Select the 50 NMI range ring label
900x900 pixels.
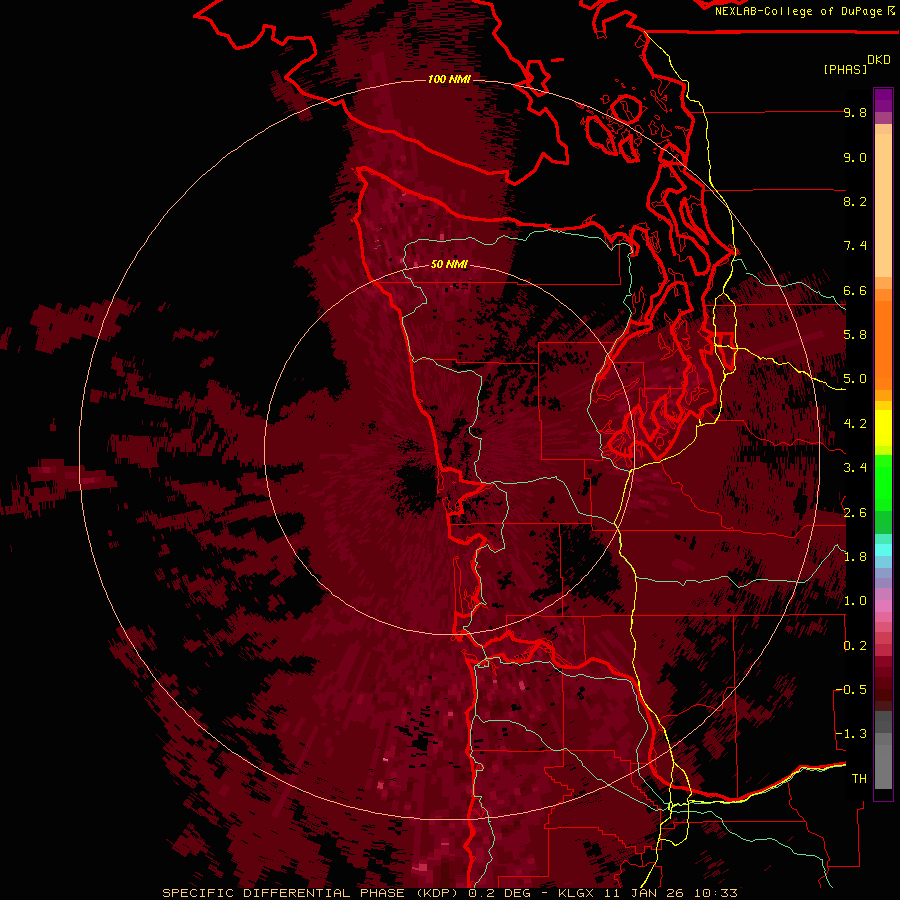(x=449, y=264)
